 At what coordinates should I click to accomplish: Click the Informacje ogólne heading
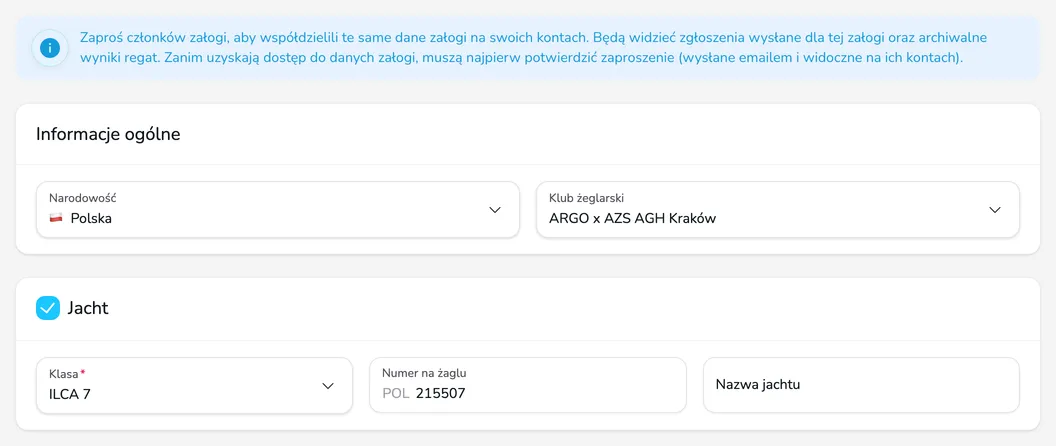pyautogui.click(x=108, y=134)
